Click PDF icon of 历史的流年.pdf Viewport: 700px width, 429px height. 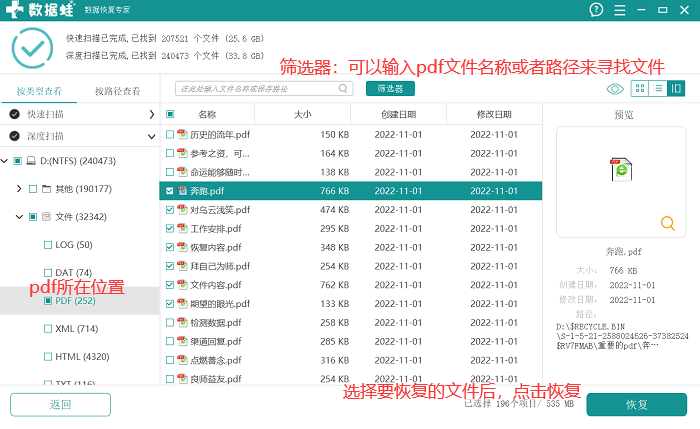click(182, 134)
